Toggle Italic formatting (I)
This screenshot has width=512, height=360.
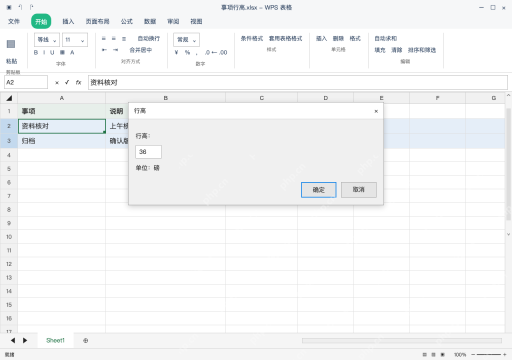[44, 53]
